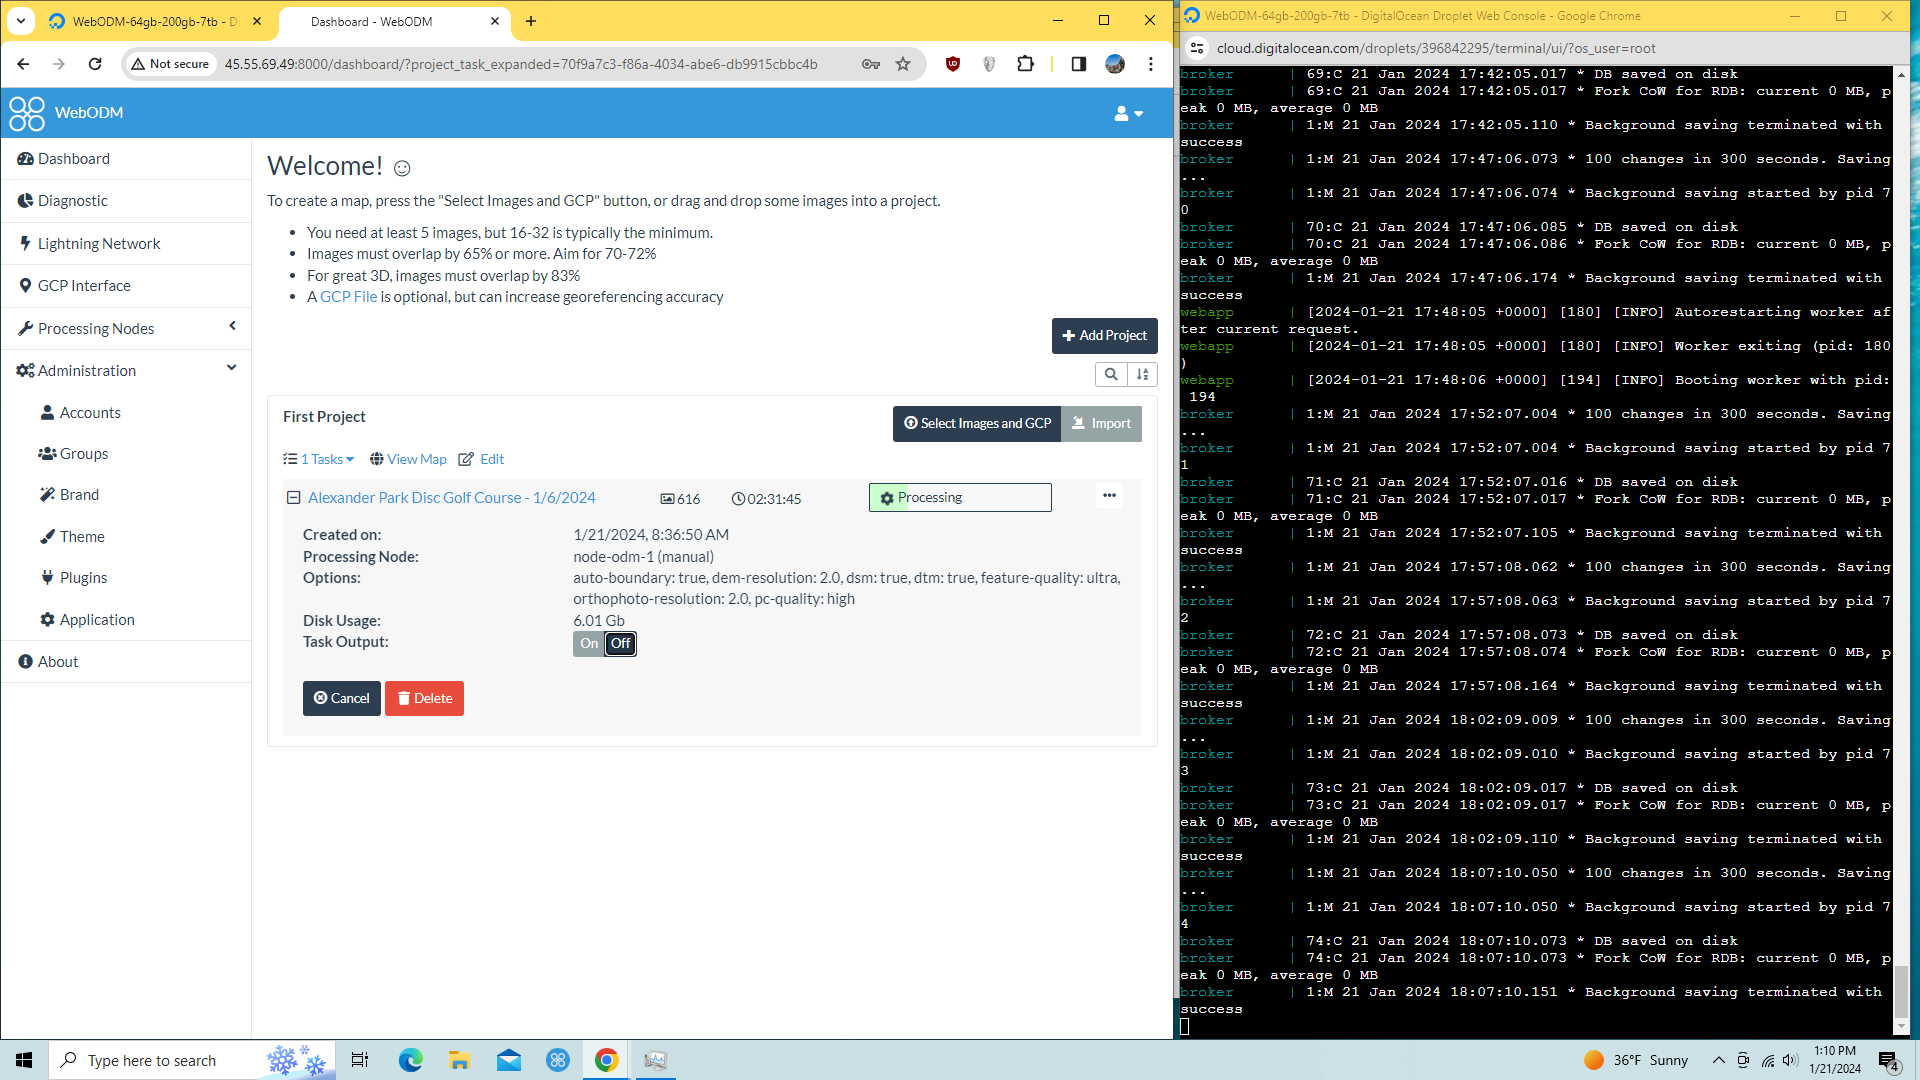Collapse the Administration section
Screen dimensions: 1920x1080
[x=231, y=368]
